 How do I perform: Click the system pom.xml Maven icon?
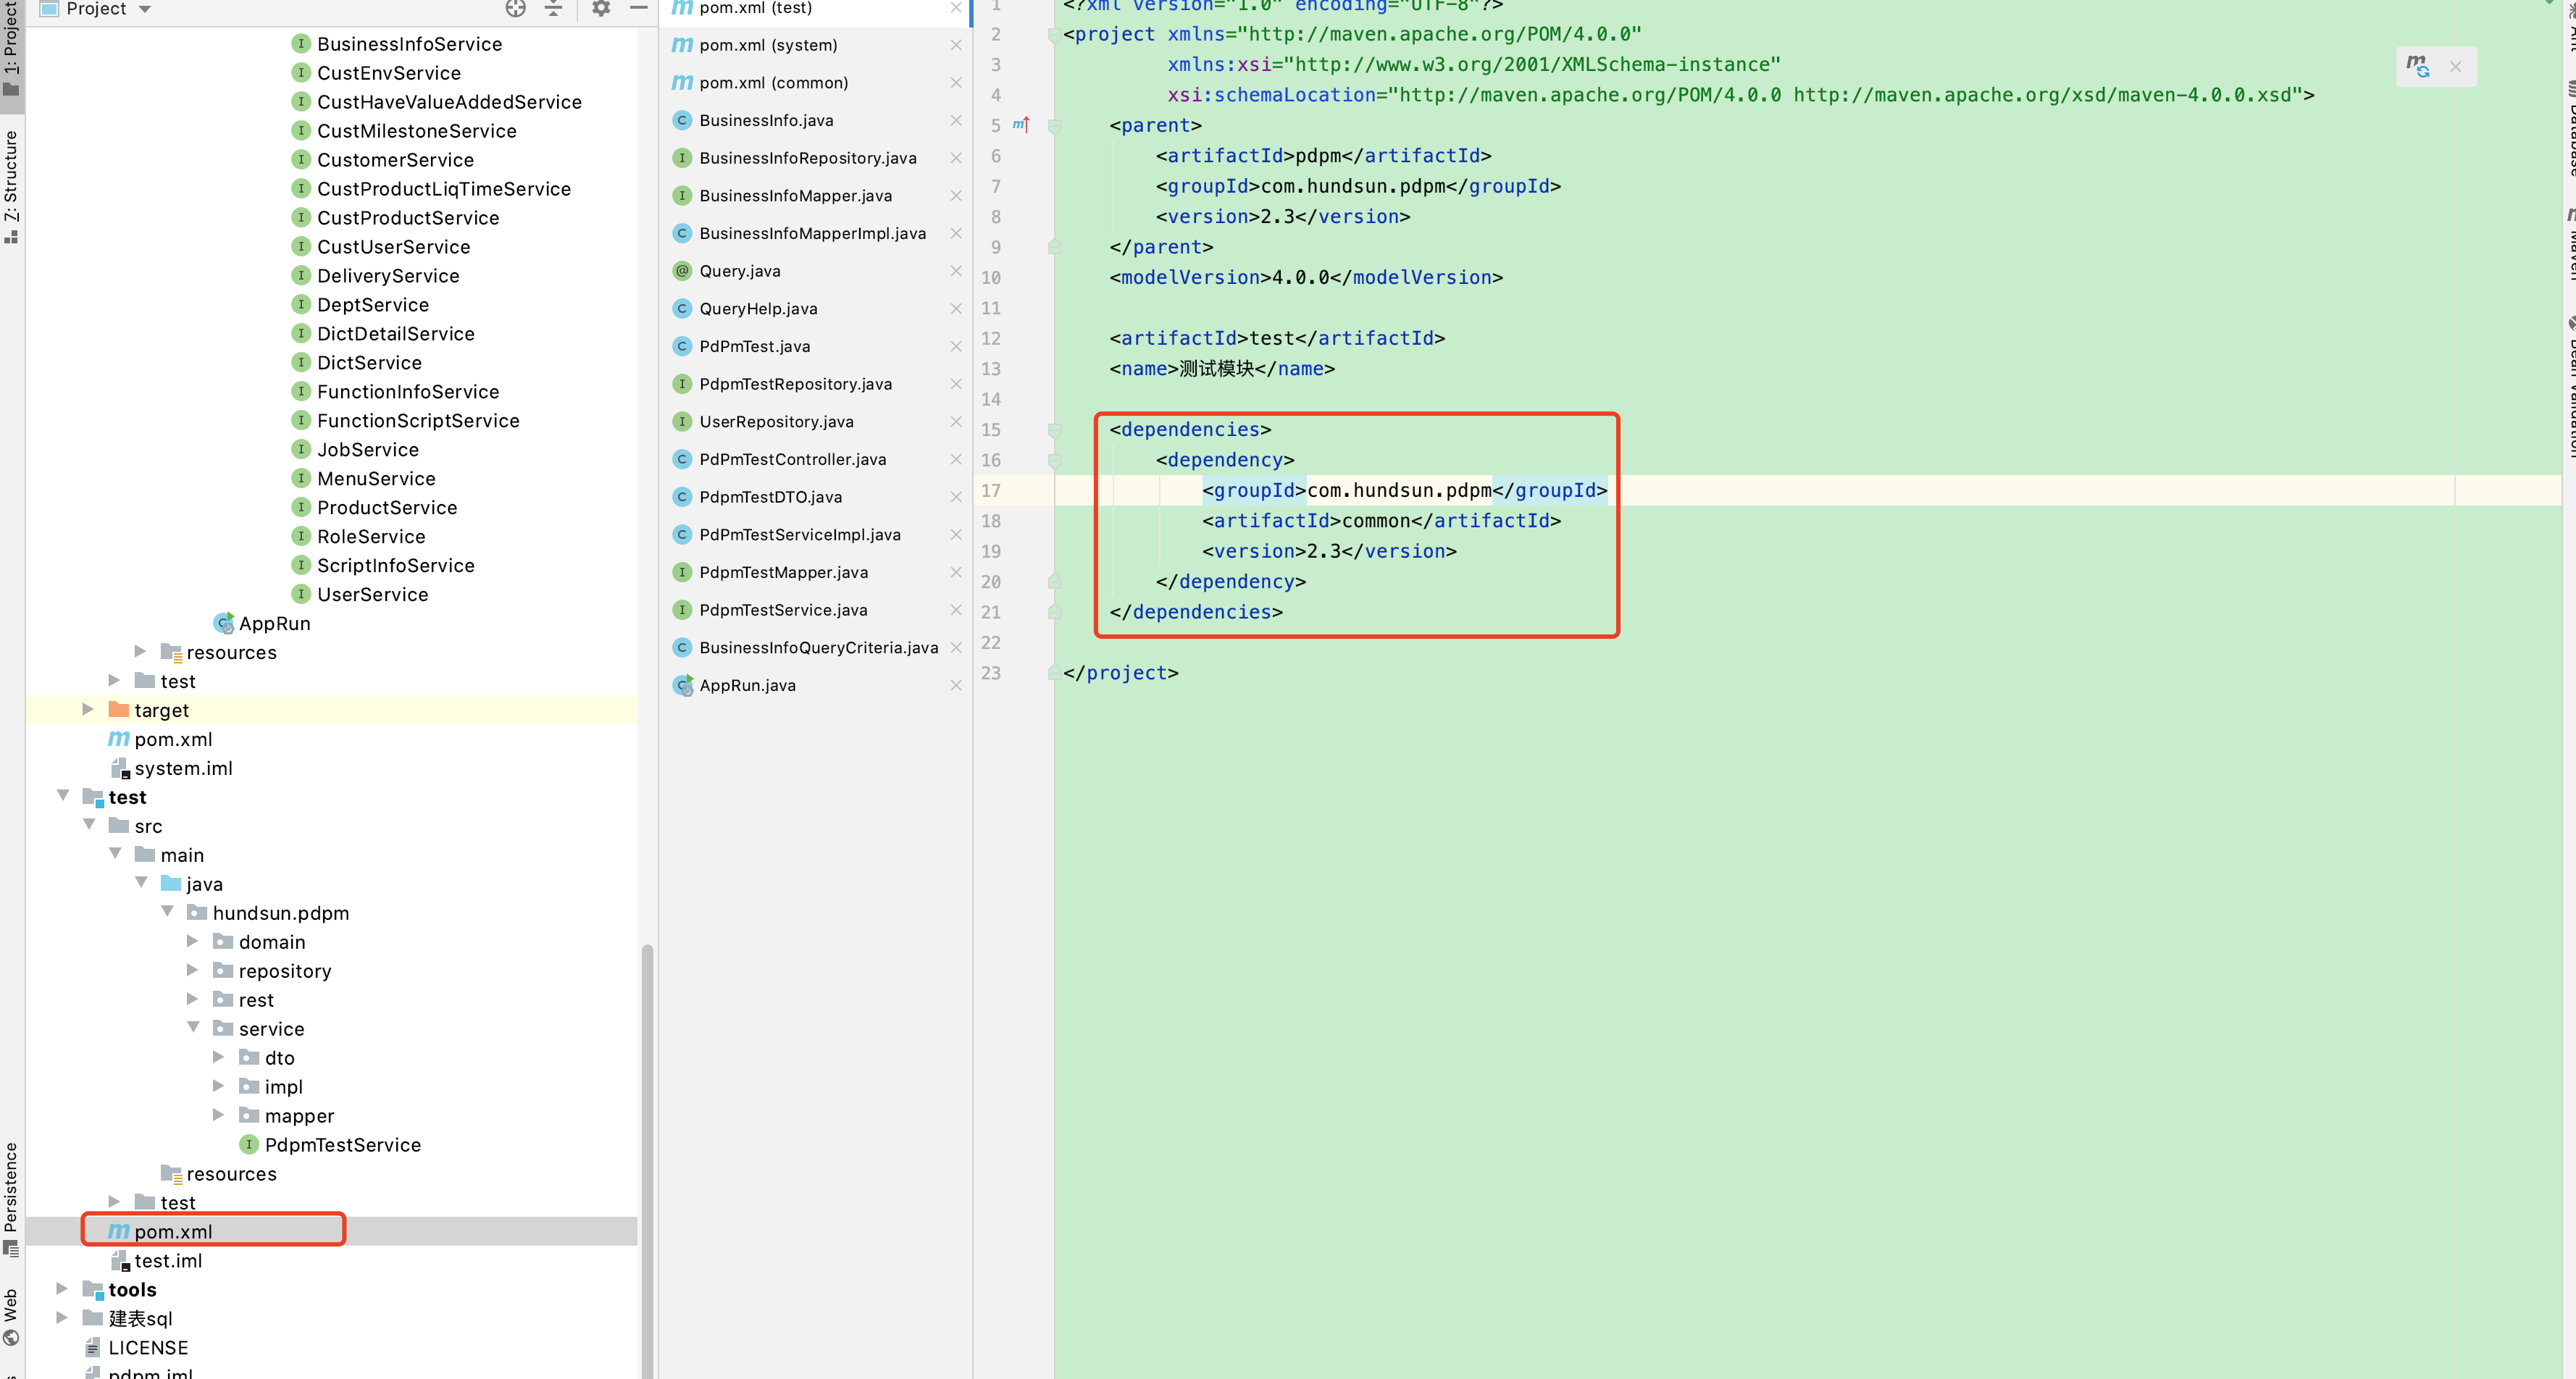click(x=119, y=739)
